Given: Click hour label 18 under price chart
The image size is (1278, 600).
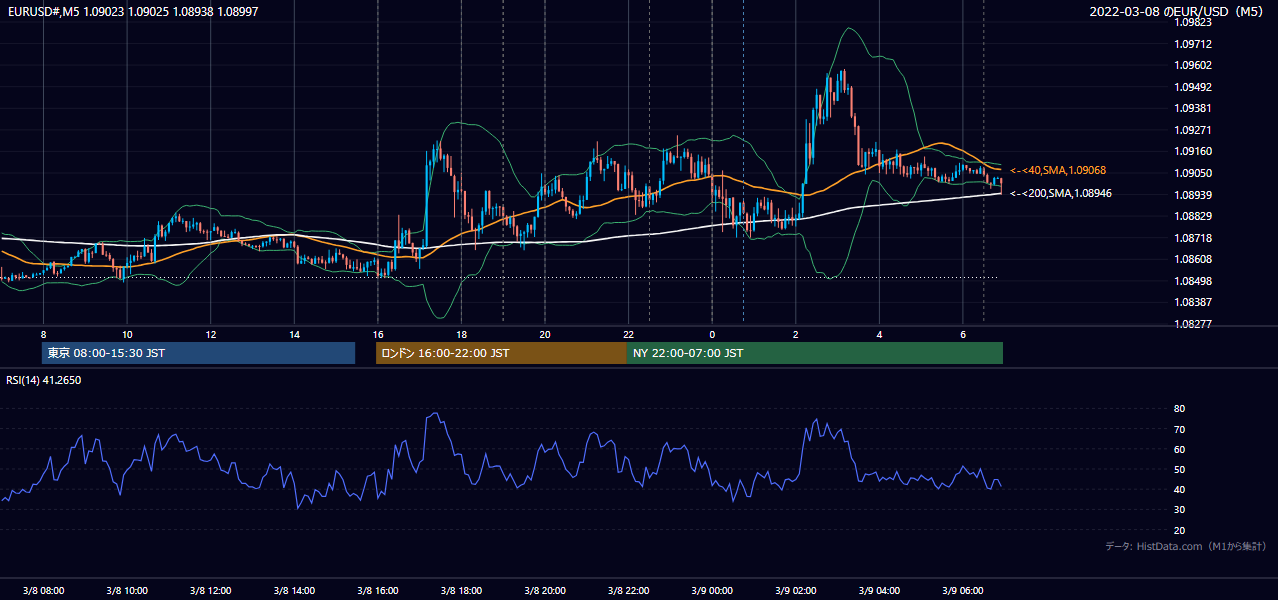Looking at the screenshot, I should pos(461,334).
